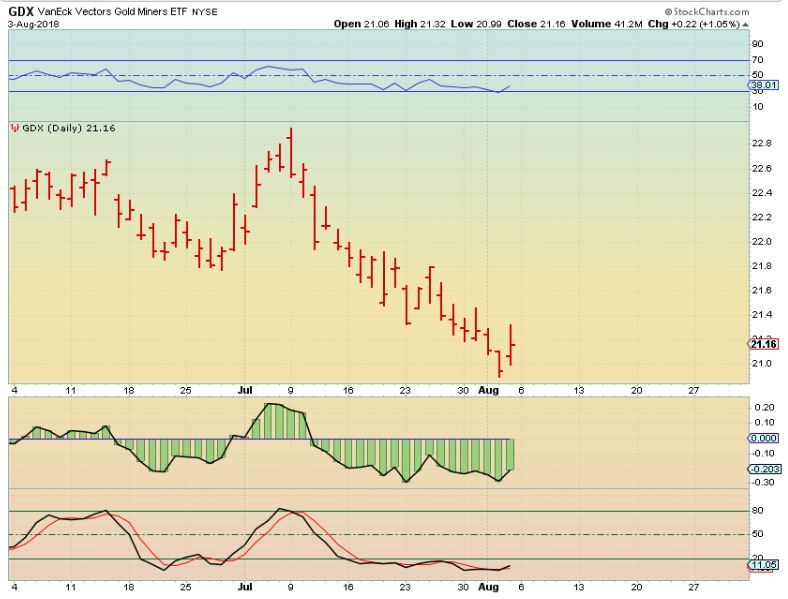Click the GDX ticker symbol in the header
Image resolution: width=788 pixels, height=599 pixels.
(x=21, y=11)
